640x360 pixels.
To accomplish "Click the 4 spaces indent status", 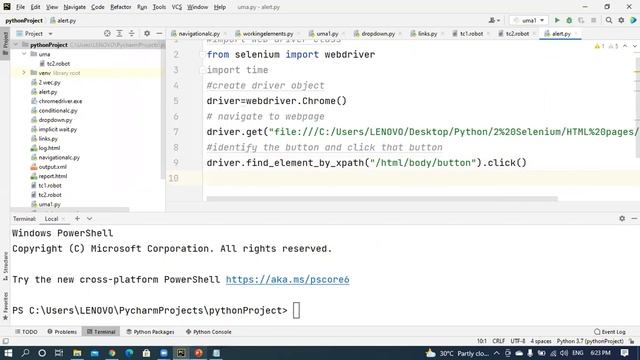I will click(x=541, y=341).
